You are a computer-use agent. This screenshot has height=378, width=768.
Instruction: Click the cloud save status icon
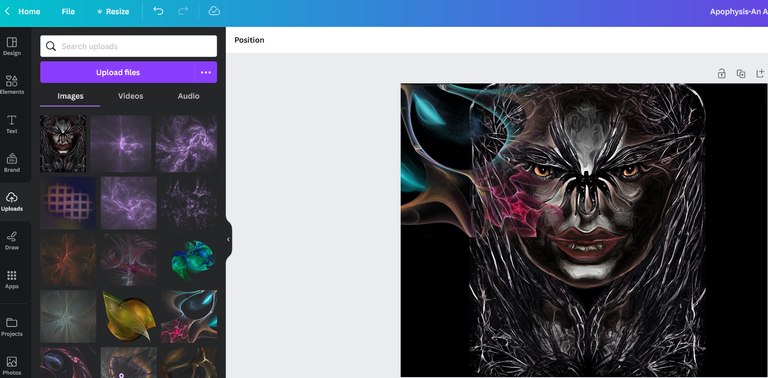(x=214, y=11)
